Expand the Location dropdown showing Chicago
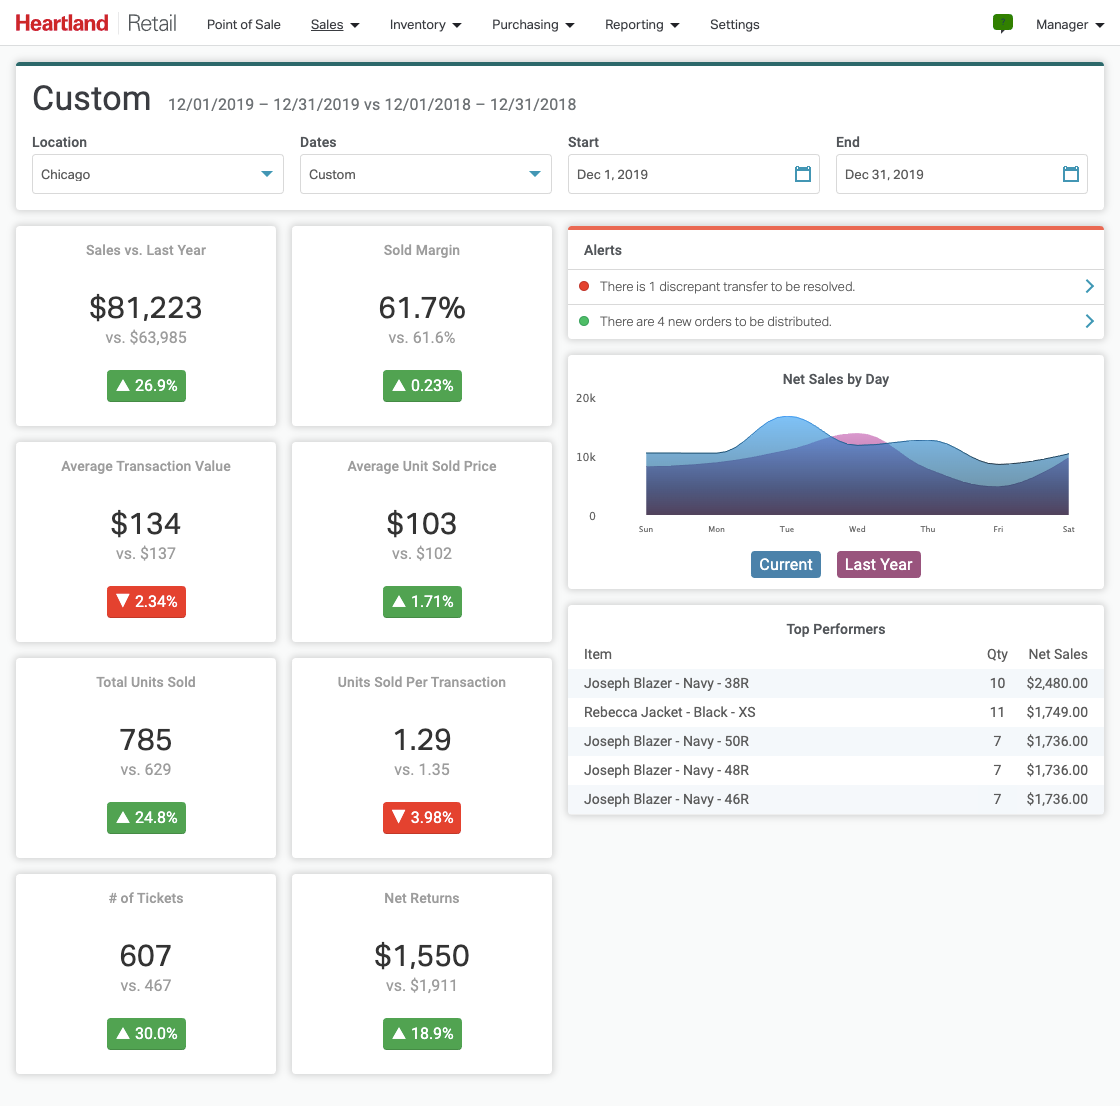 point(158,174)
